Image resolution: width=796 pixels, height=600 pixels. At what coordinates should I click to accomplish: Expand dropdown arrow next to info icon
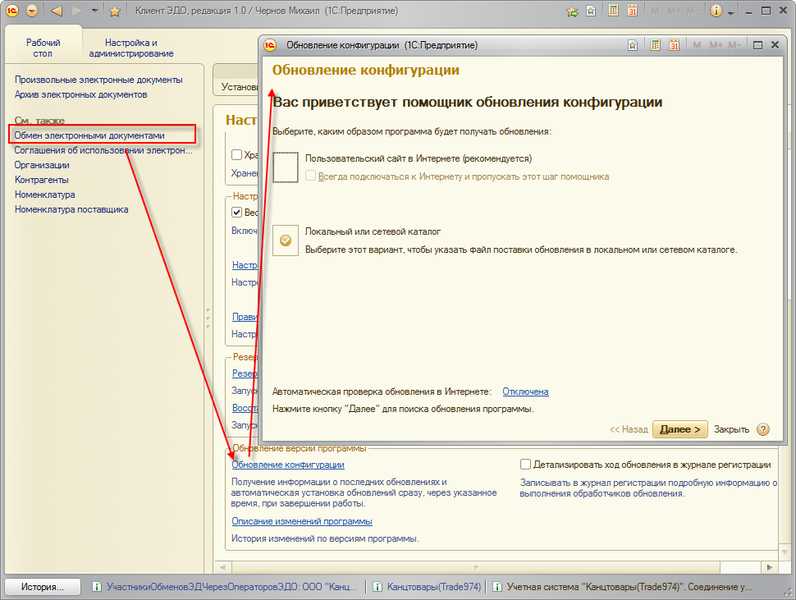[x=731, y=12]
